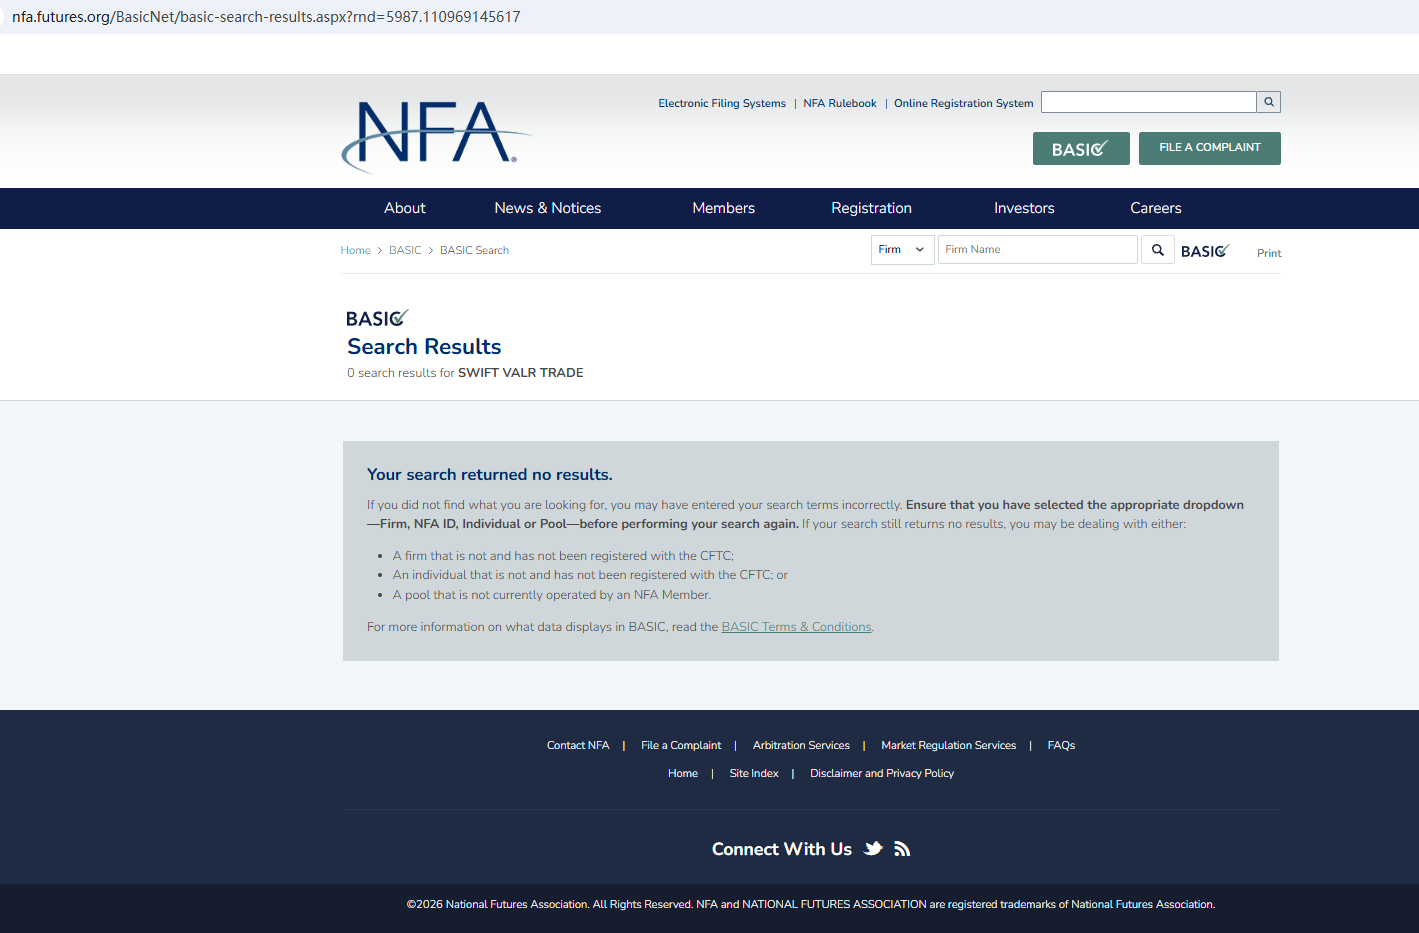This screenshot has width=1419, height=933.
Task: Open the FAQs footer link
Action: (1061, 745)
